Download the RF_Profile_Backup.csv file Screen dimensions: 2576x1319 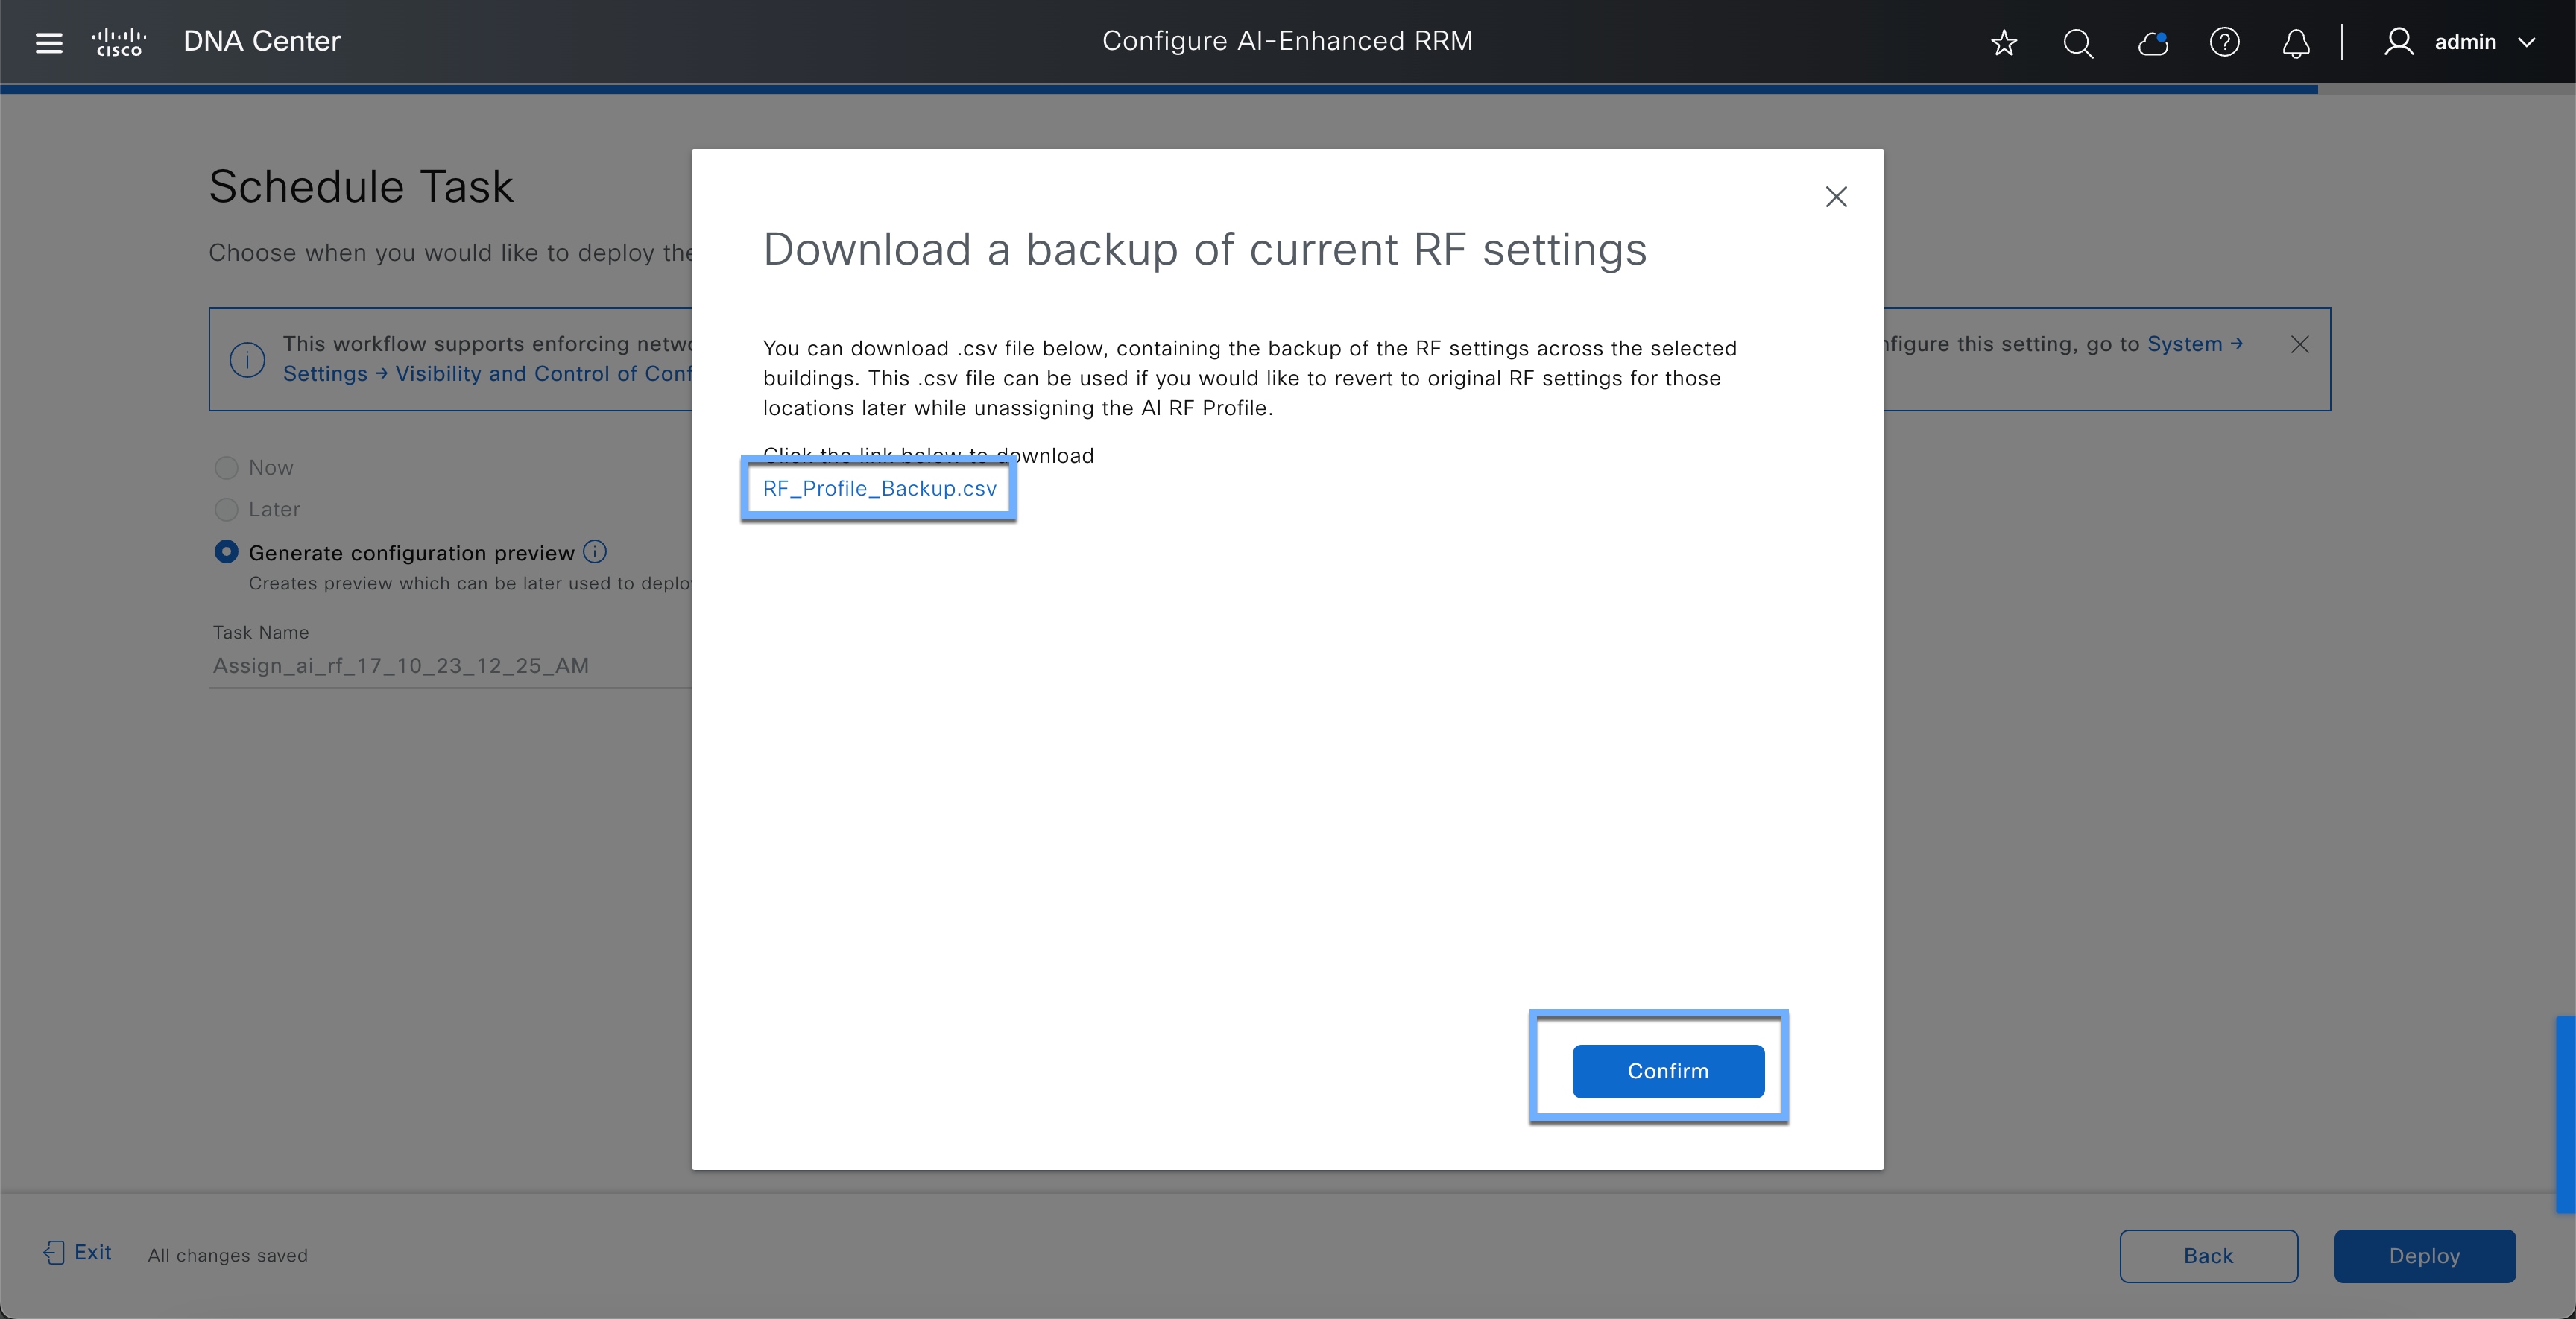tap(879, 489)
